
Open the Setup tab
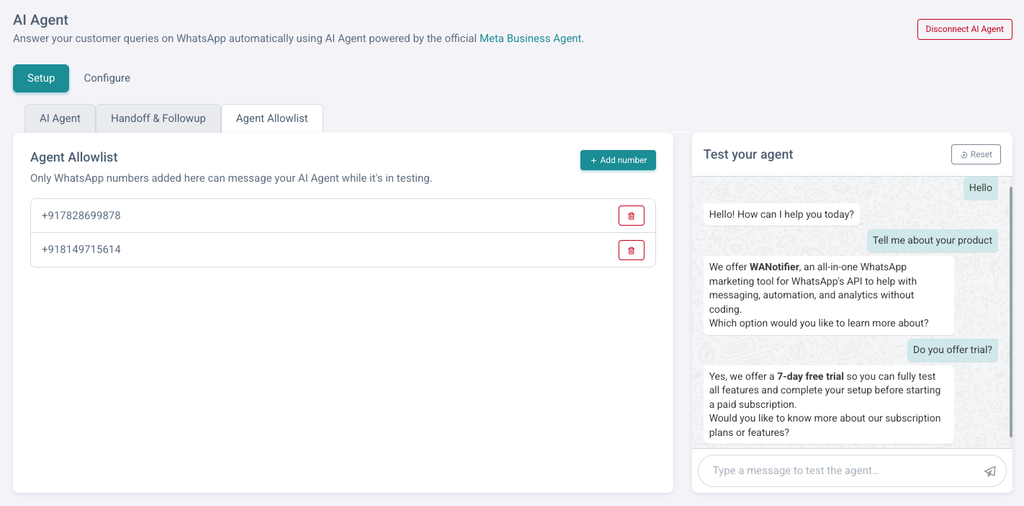coord(41,78)
